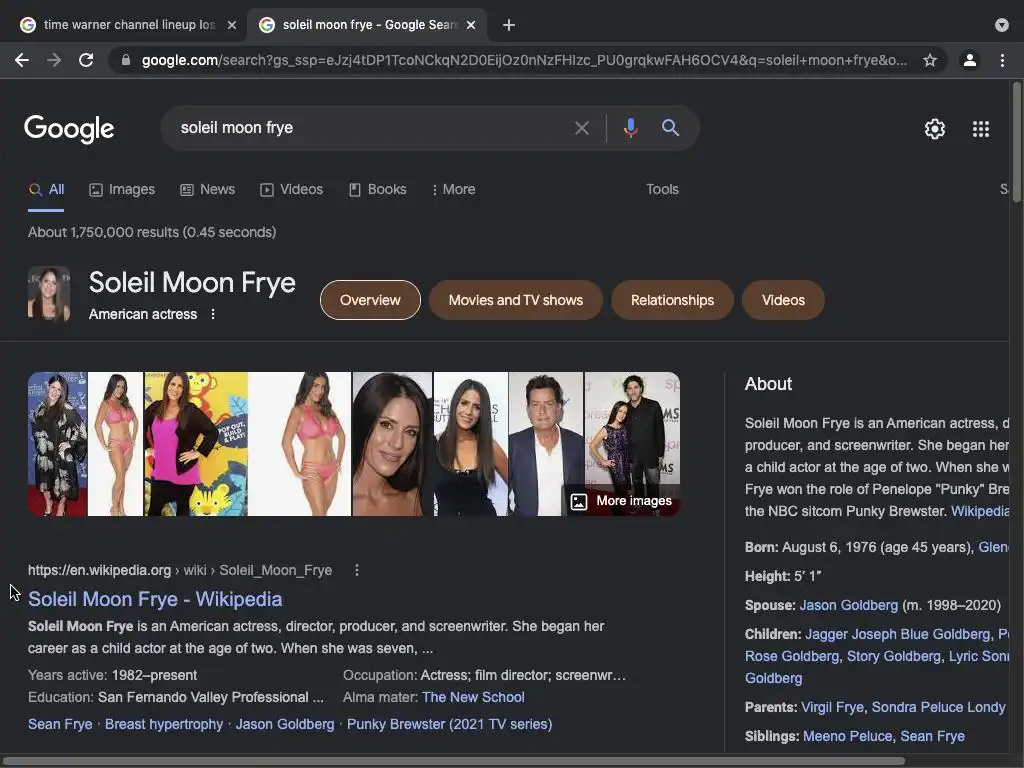This screenshot has height=768, width=1024.
Task: Click the address bar URL
Action: pyautogui.click(x=524, y=61)
